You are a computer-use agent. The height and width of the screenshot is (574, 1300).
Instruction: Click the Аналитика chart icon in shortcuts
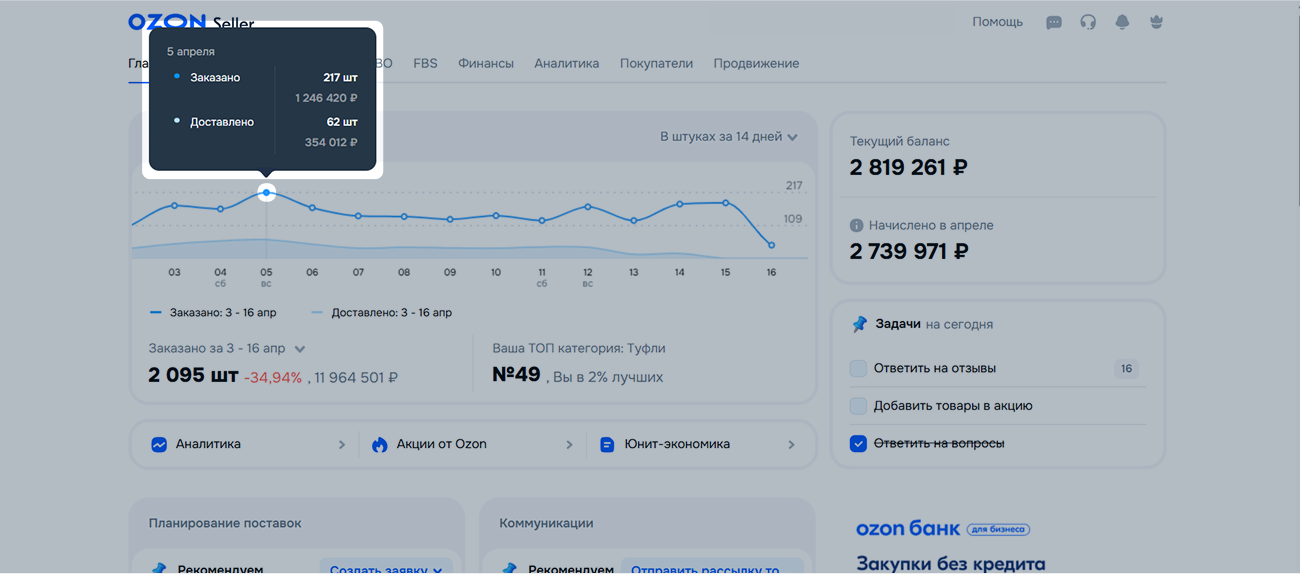pos(159,445)
